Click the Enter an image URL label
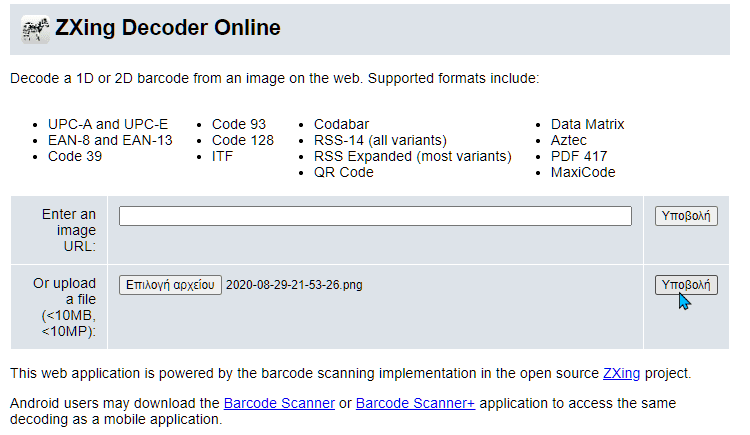This screenshot has height=435, width=750. [69, 230]
